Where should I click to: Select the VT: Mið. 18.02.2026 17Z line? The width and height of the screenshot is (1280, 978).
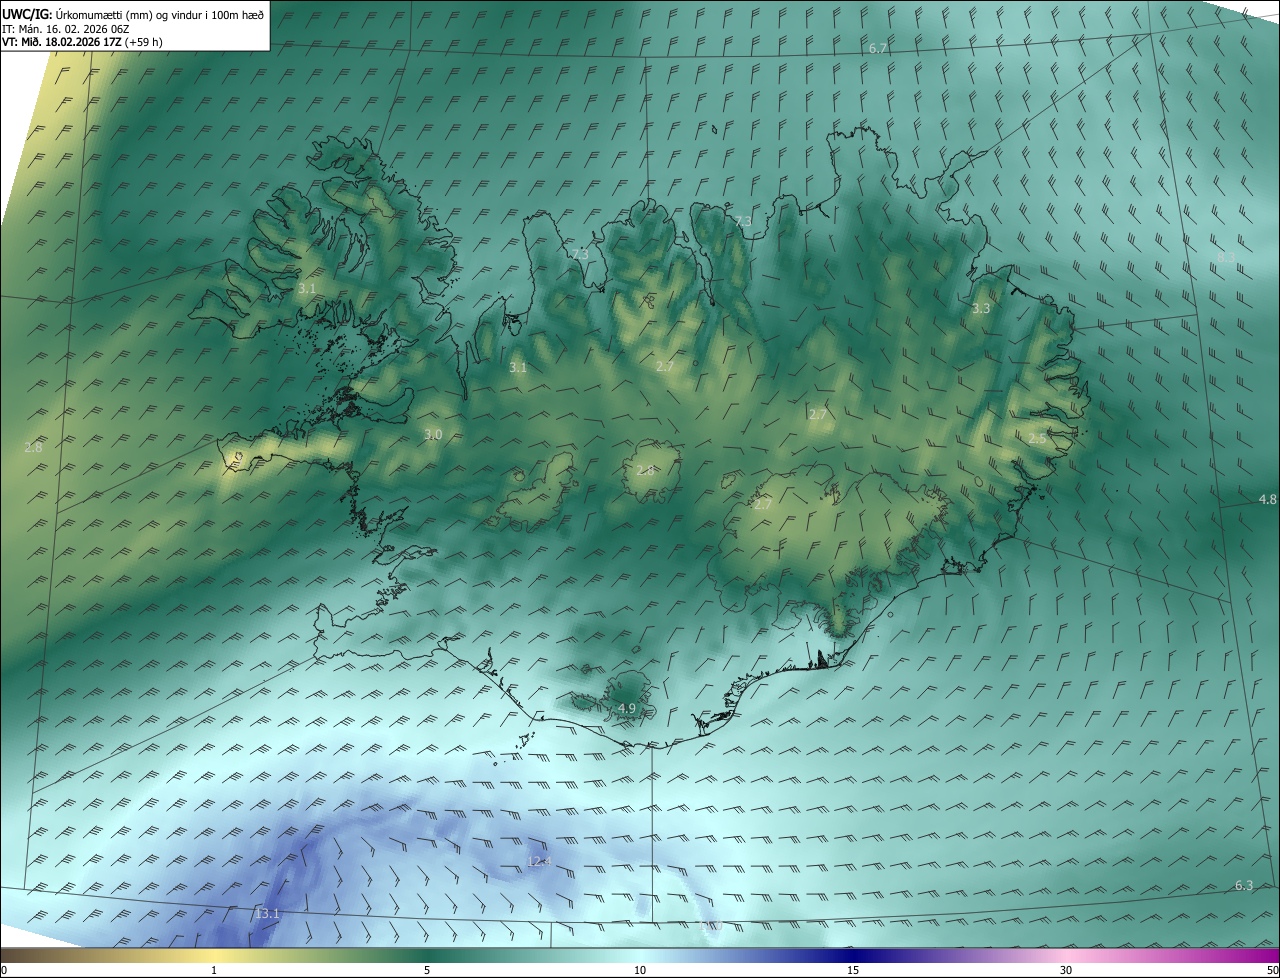point(82,42)
